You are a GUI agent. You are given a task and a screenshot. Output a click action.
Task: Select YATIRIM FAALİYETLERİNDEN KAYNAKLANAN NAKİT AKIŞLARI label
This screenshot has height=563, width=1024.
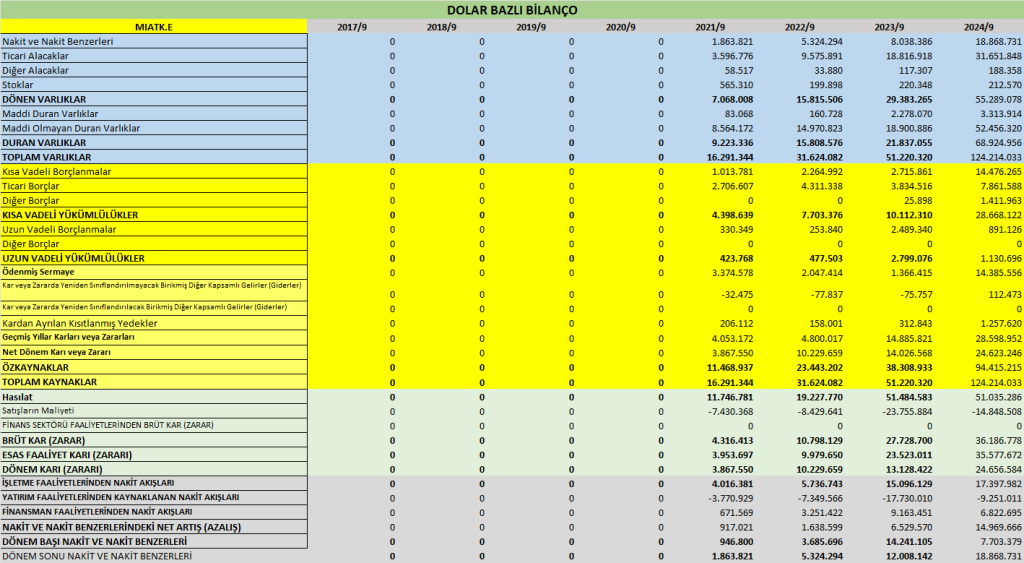coord(121,498)
